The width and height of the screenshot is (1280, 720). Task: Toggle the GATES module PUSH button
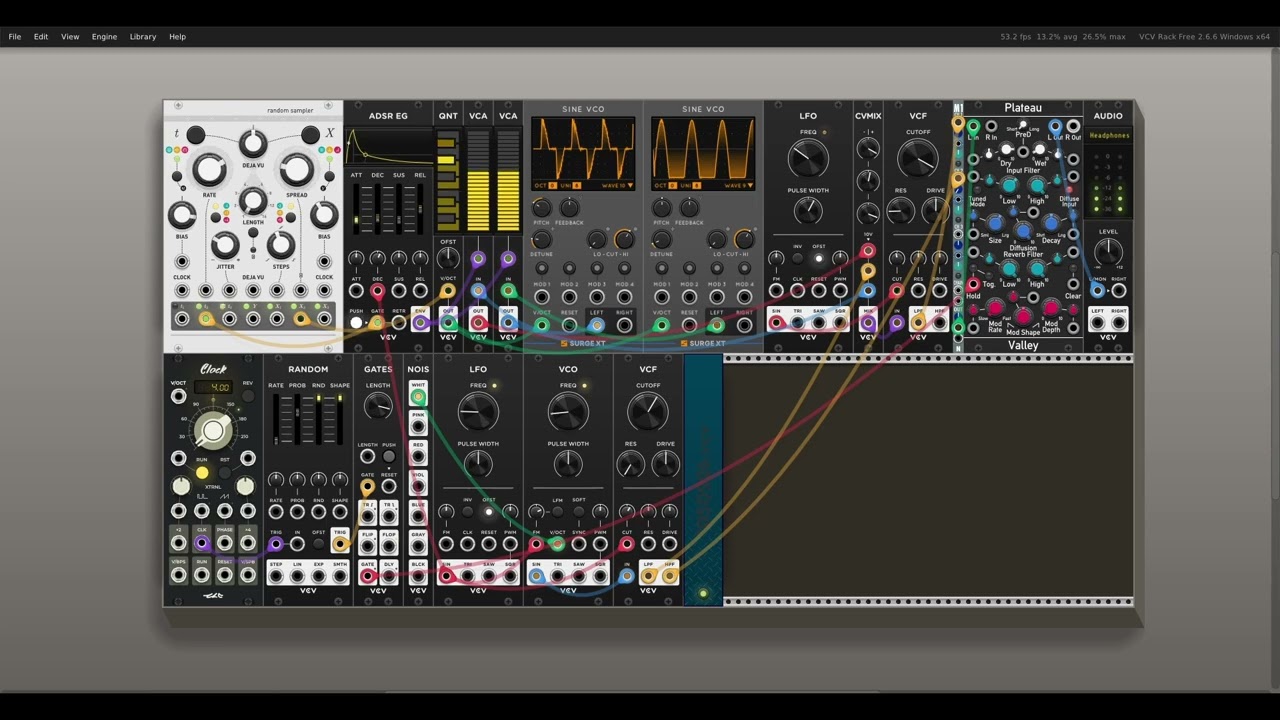(389, 456)
